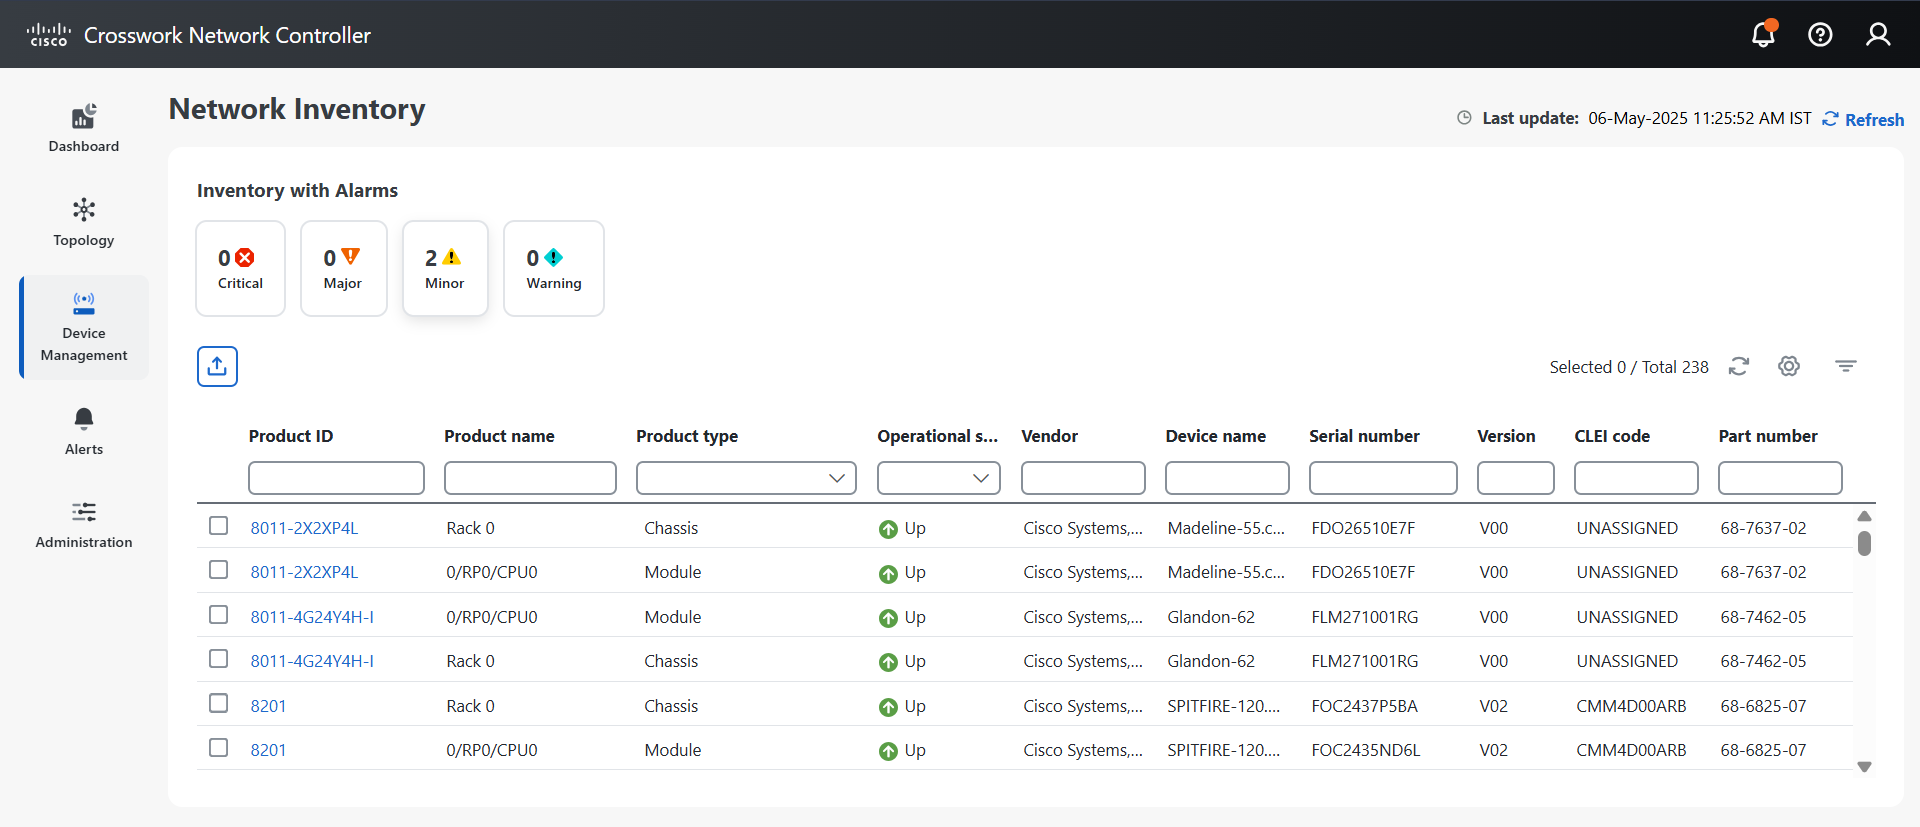Image resolution: width=1920 pixels, height=827 pixels.
Task: Click table scrollbar down arrow
Action: point(1864,767)
